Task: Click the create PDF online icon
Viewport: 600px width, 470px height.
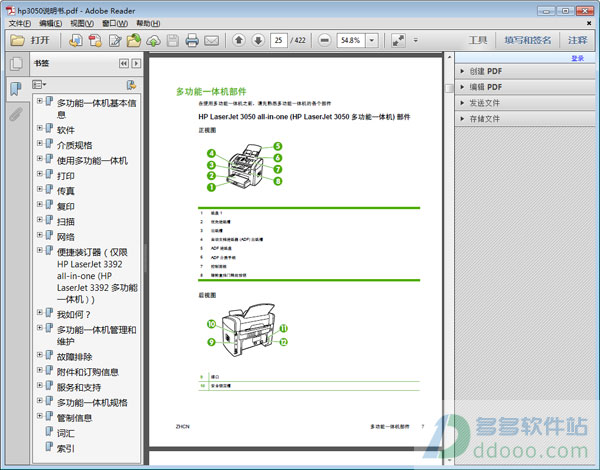Action: (75, 40)
